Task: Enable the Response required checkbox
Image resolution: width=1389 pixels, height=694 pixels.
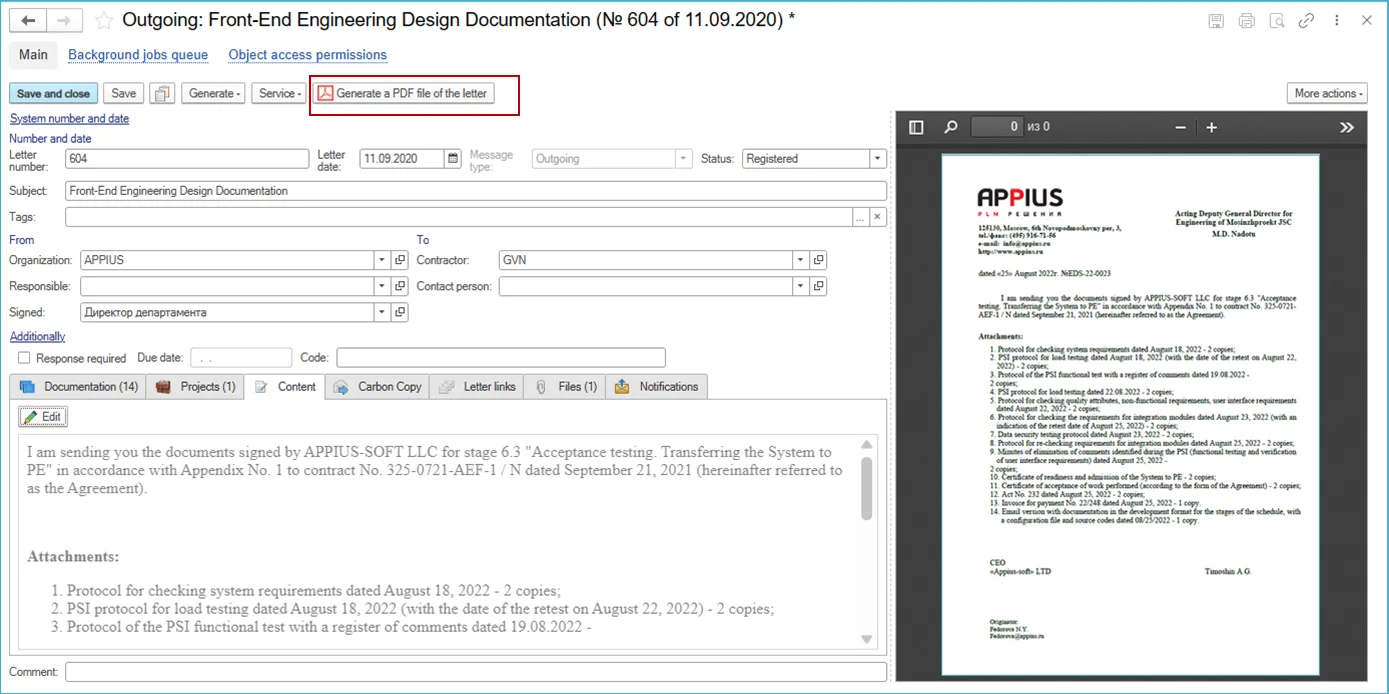Action: [x=24, y=358]
